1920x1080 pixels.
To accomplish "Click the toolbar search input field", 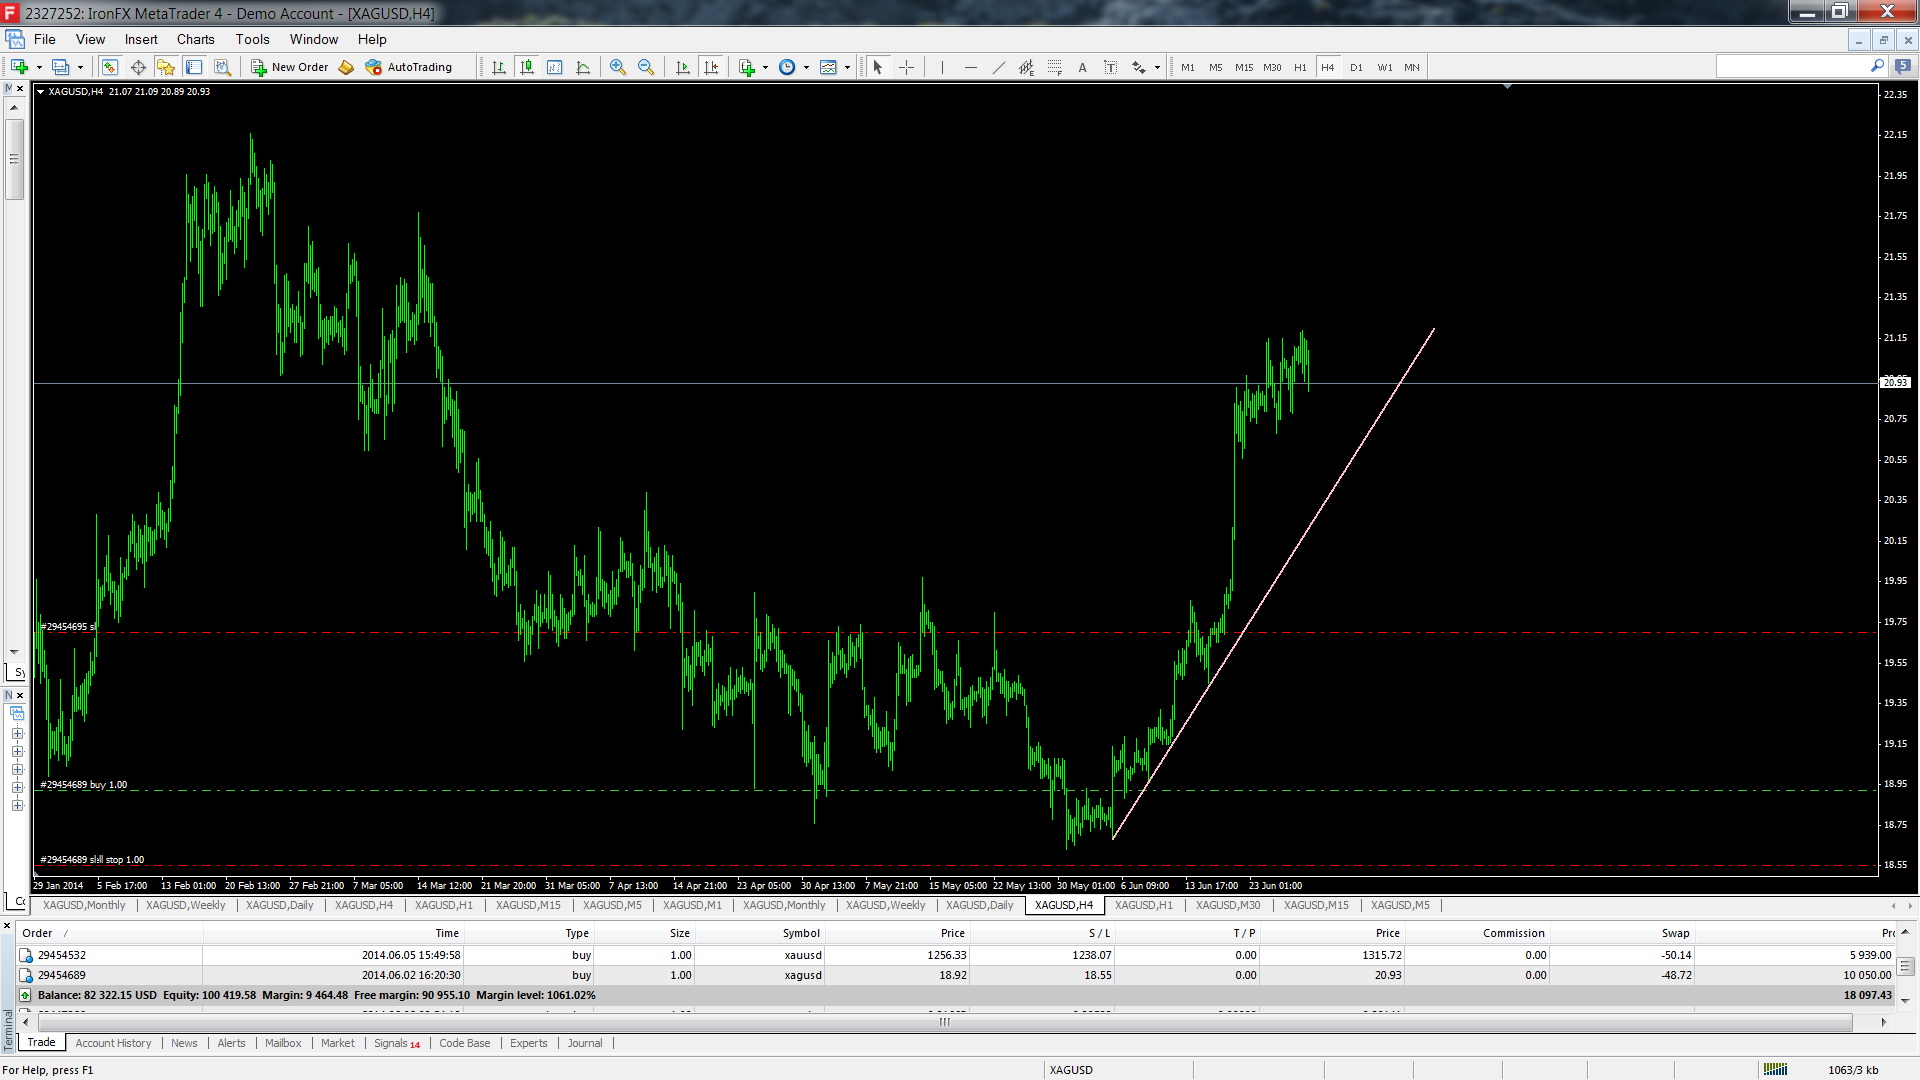I will pos(1791,66).
